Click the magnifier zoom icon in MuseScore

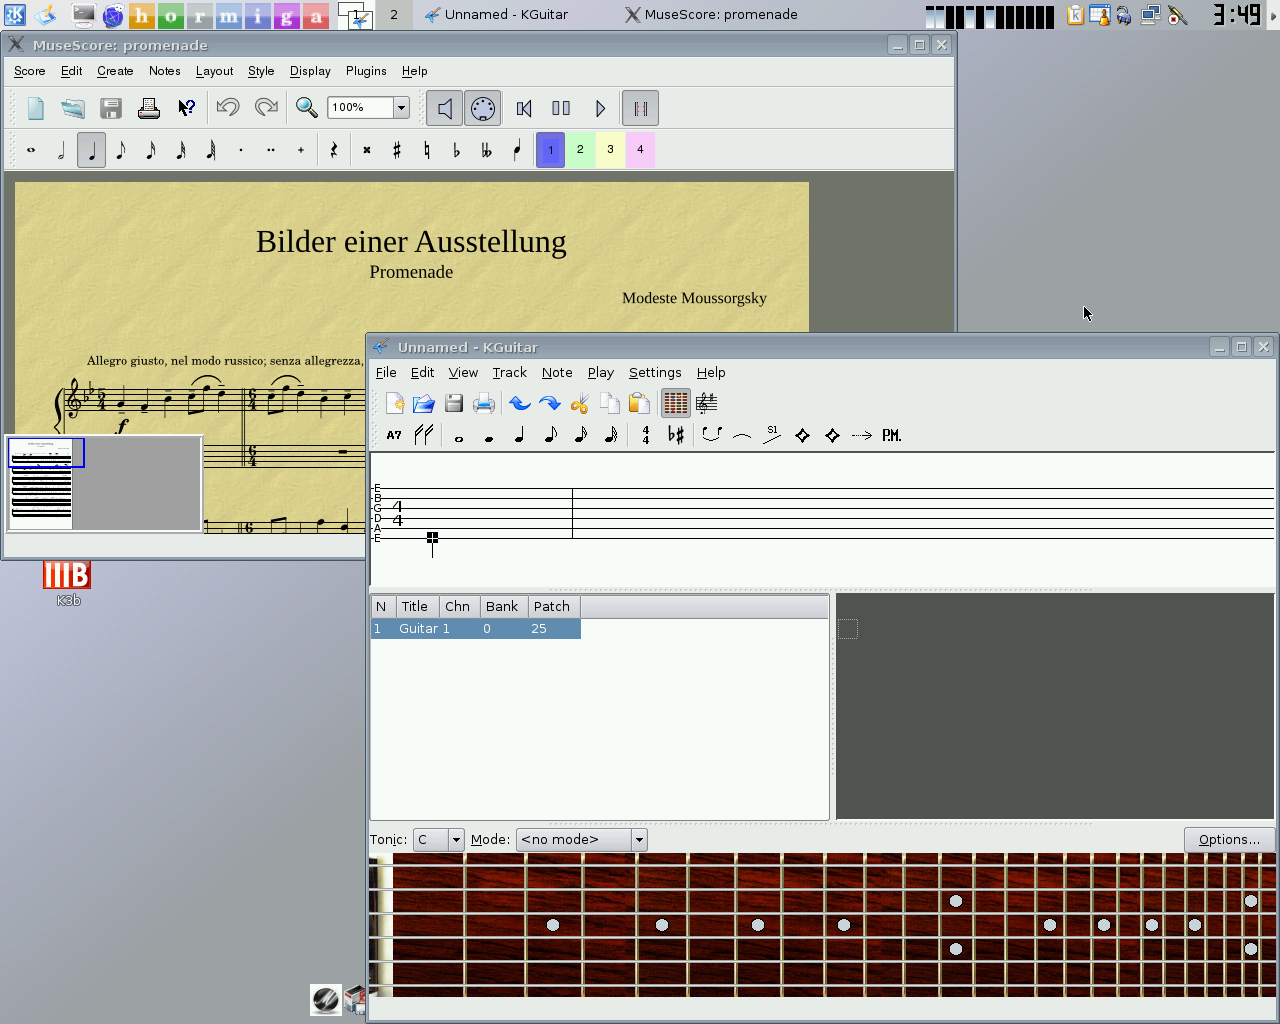coord(307,108)
